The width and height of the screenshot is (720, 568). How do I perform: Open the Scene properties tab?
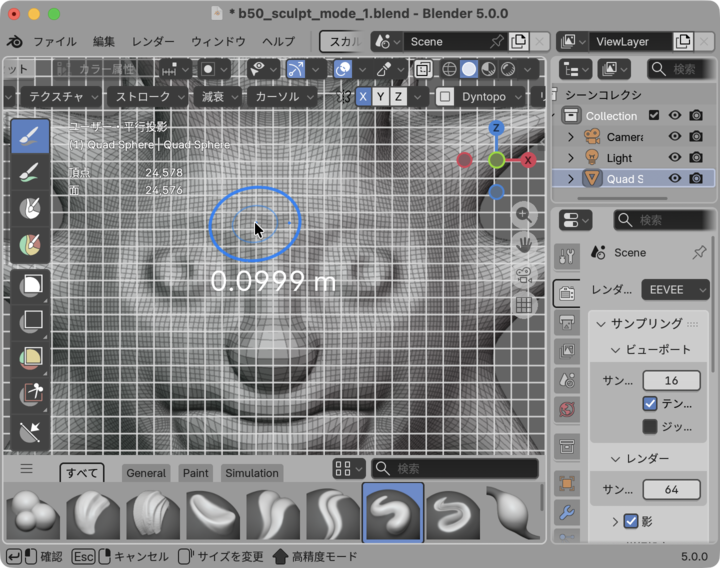point(567,380)
